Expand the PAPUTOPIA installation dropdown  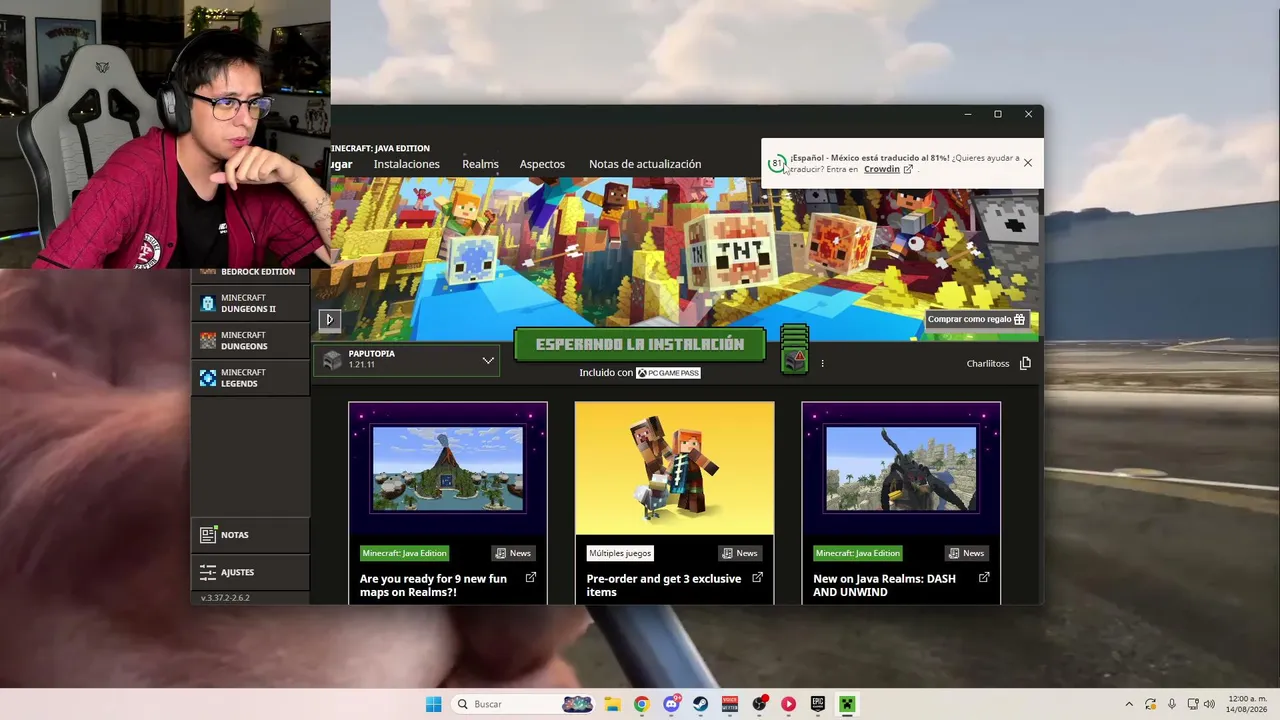[x=407, y=360]
